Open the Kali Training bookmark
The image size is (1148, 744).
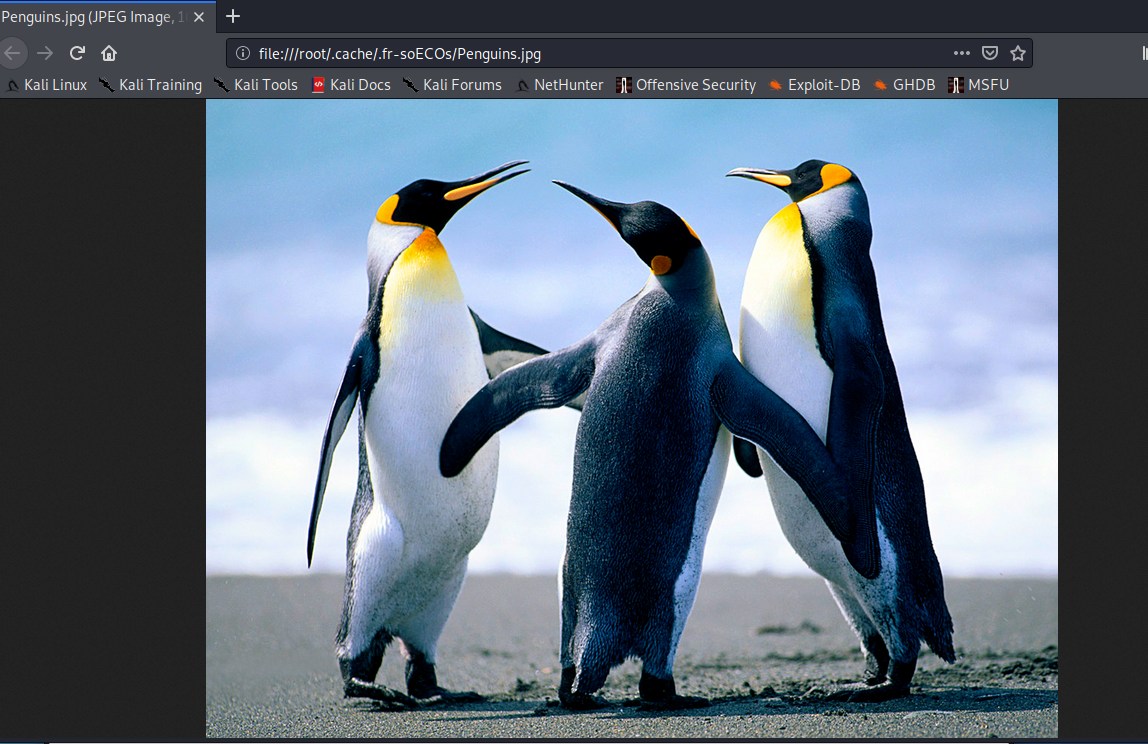click(151, 85)
